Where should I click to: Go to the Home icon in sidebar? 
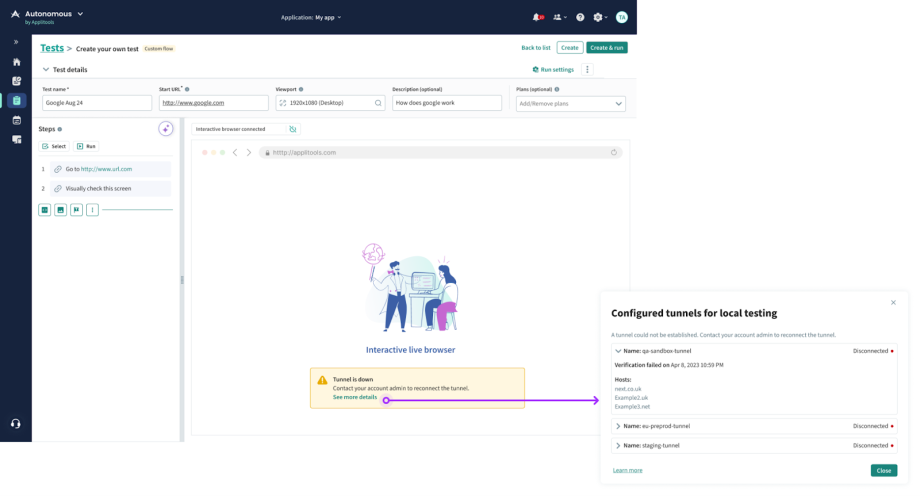[x=16, y=62]
